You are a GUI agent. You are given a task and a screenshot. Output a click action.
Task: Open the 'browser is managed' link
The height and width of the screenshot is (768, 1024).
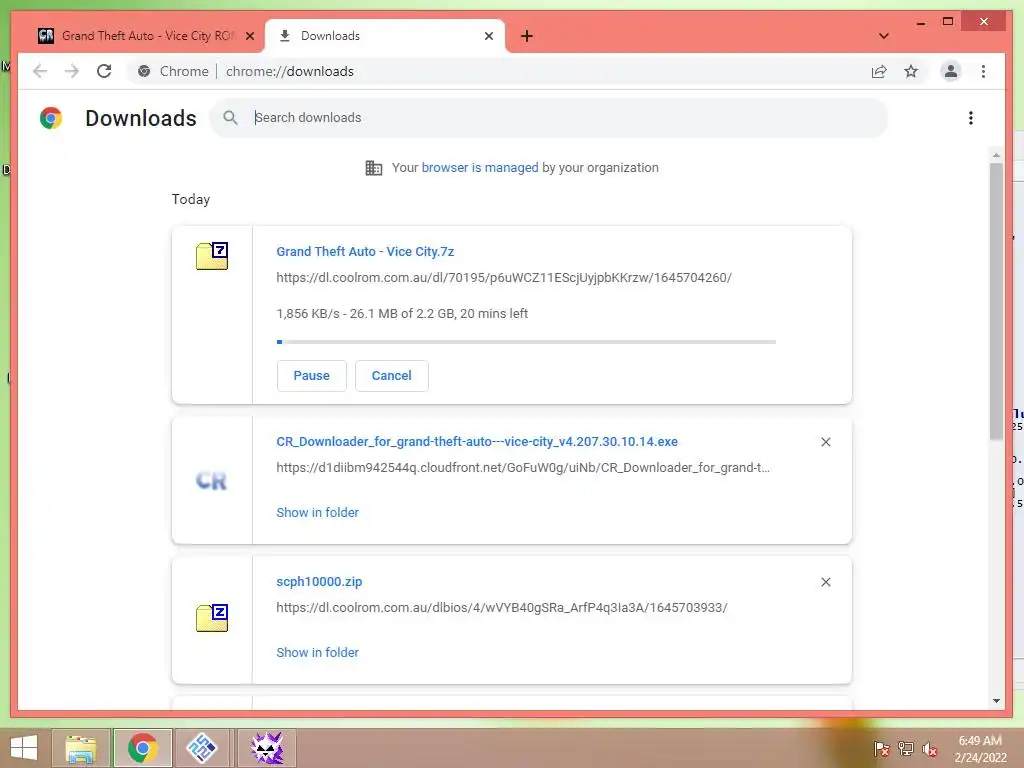coord(480,167)
